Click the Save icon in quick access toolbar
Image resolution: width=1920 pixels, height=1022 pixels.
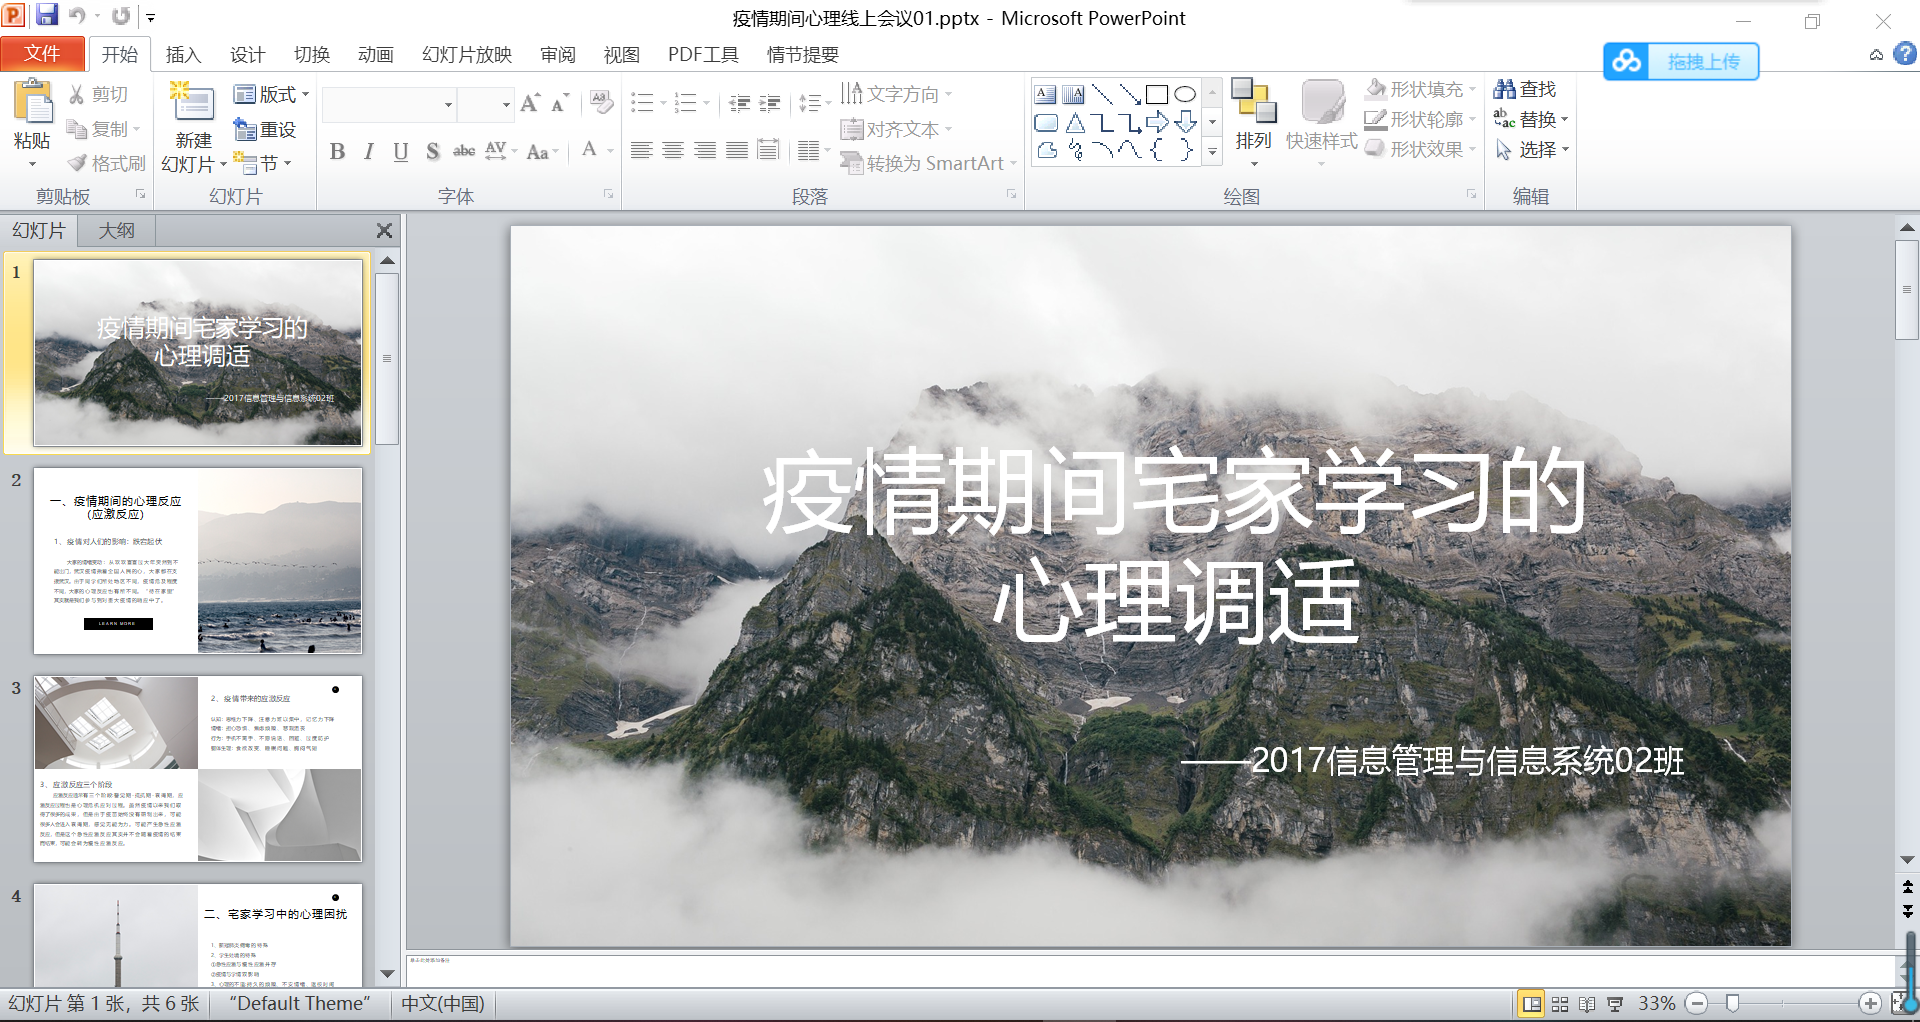47,15
